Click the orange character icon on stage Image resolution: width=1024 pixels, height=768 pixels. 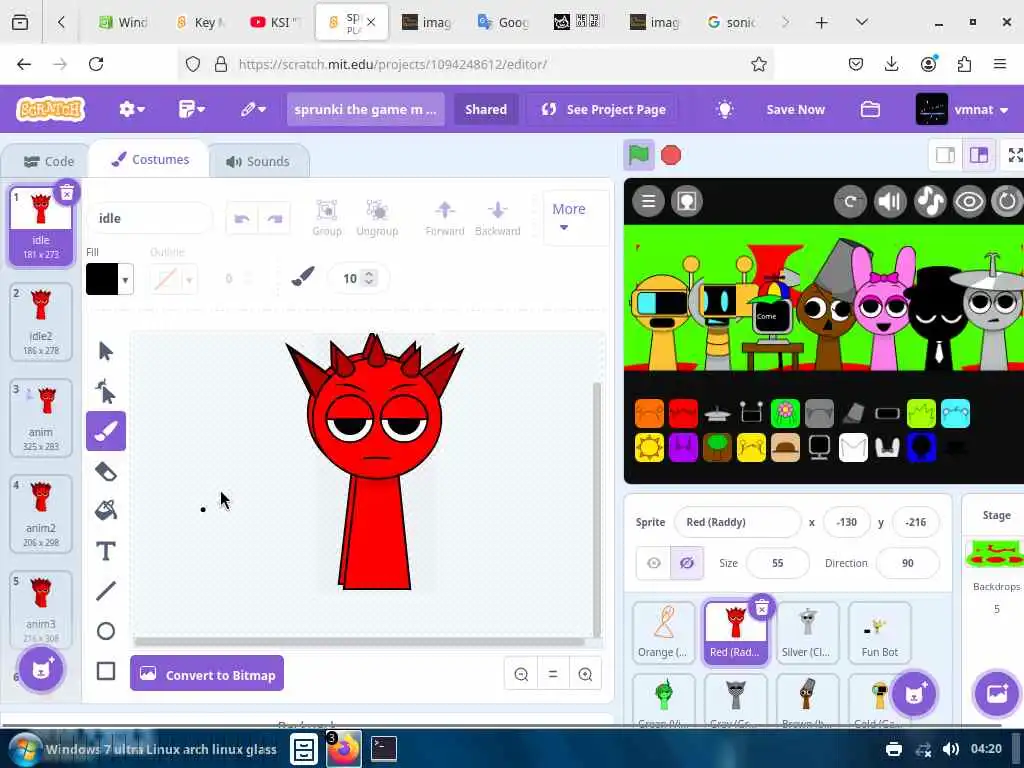pyautogui.click(x=649, y=413)
